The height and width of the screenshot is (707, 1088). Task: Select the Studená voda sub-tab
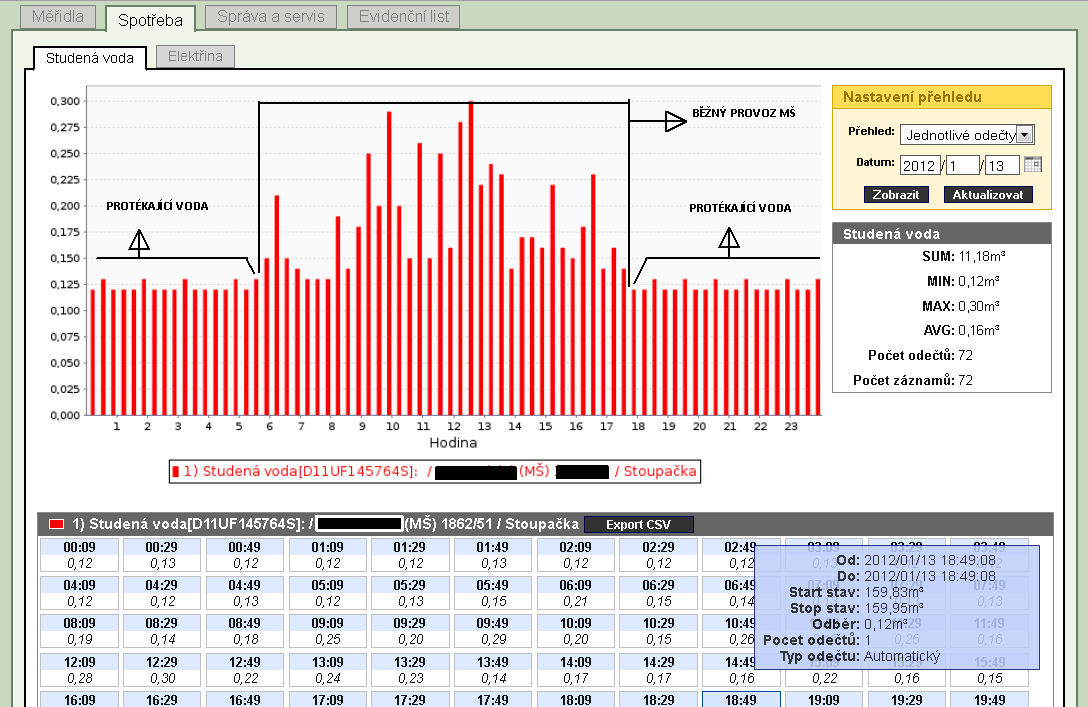(x=90, y=58)
